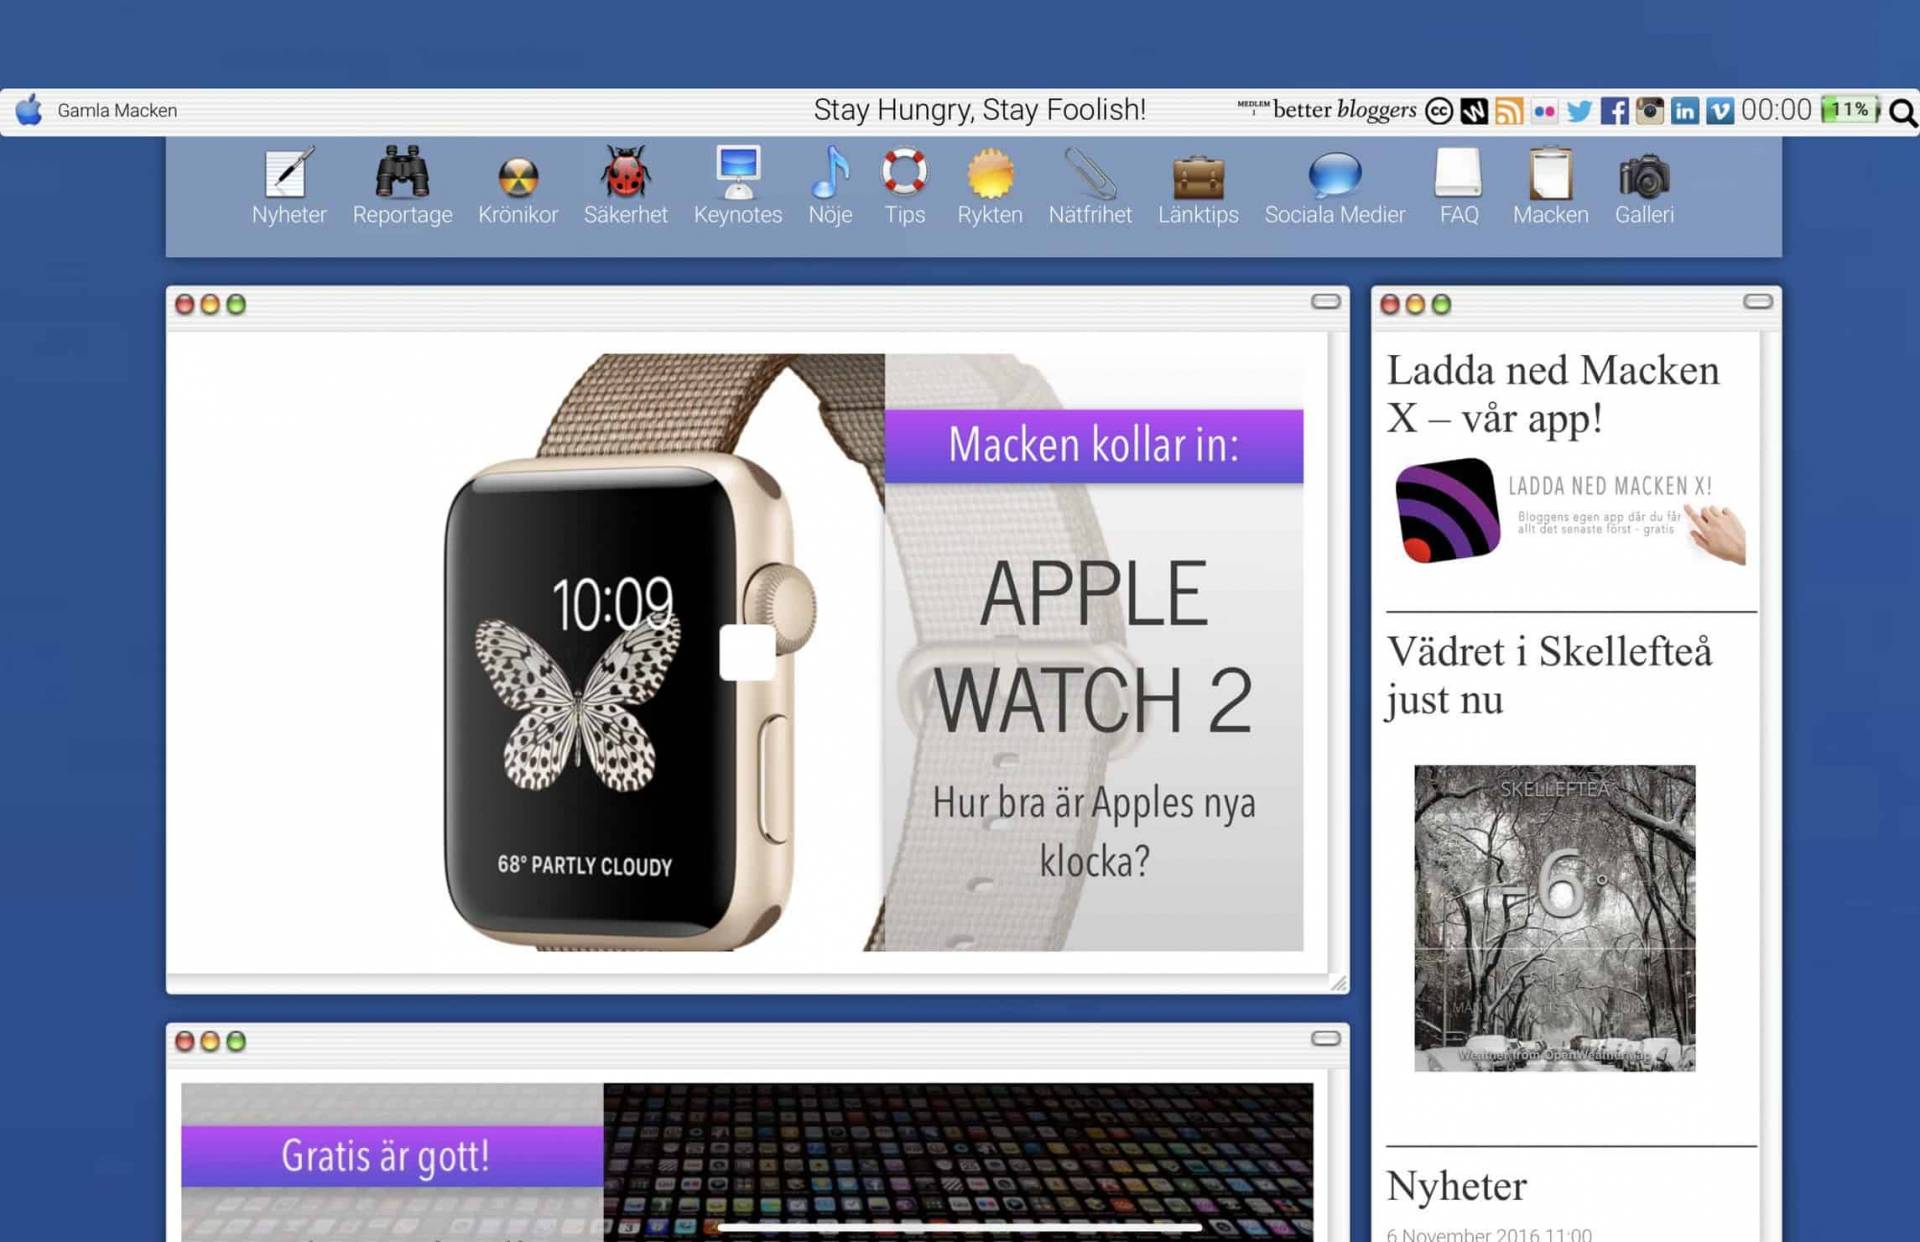1920x1242 pixels.
Task: Open the Nöje music note icon
Action: [830, 172]
